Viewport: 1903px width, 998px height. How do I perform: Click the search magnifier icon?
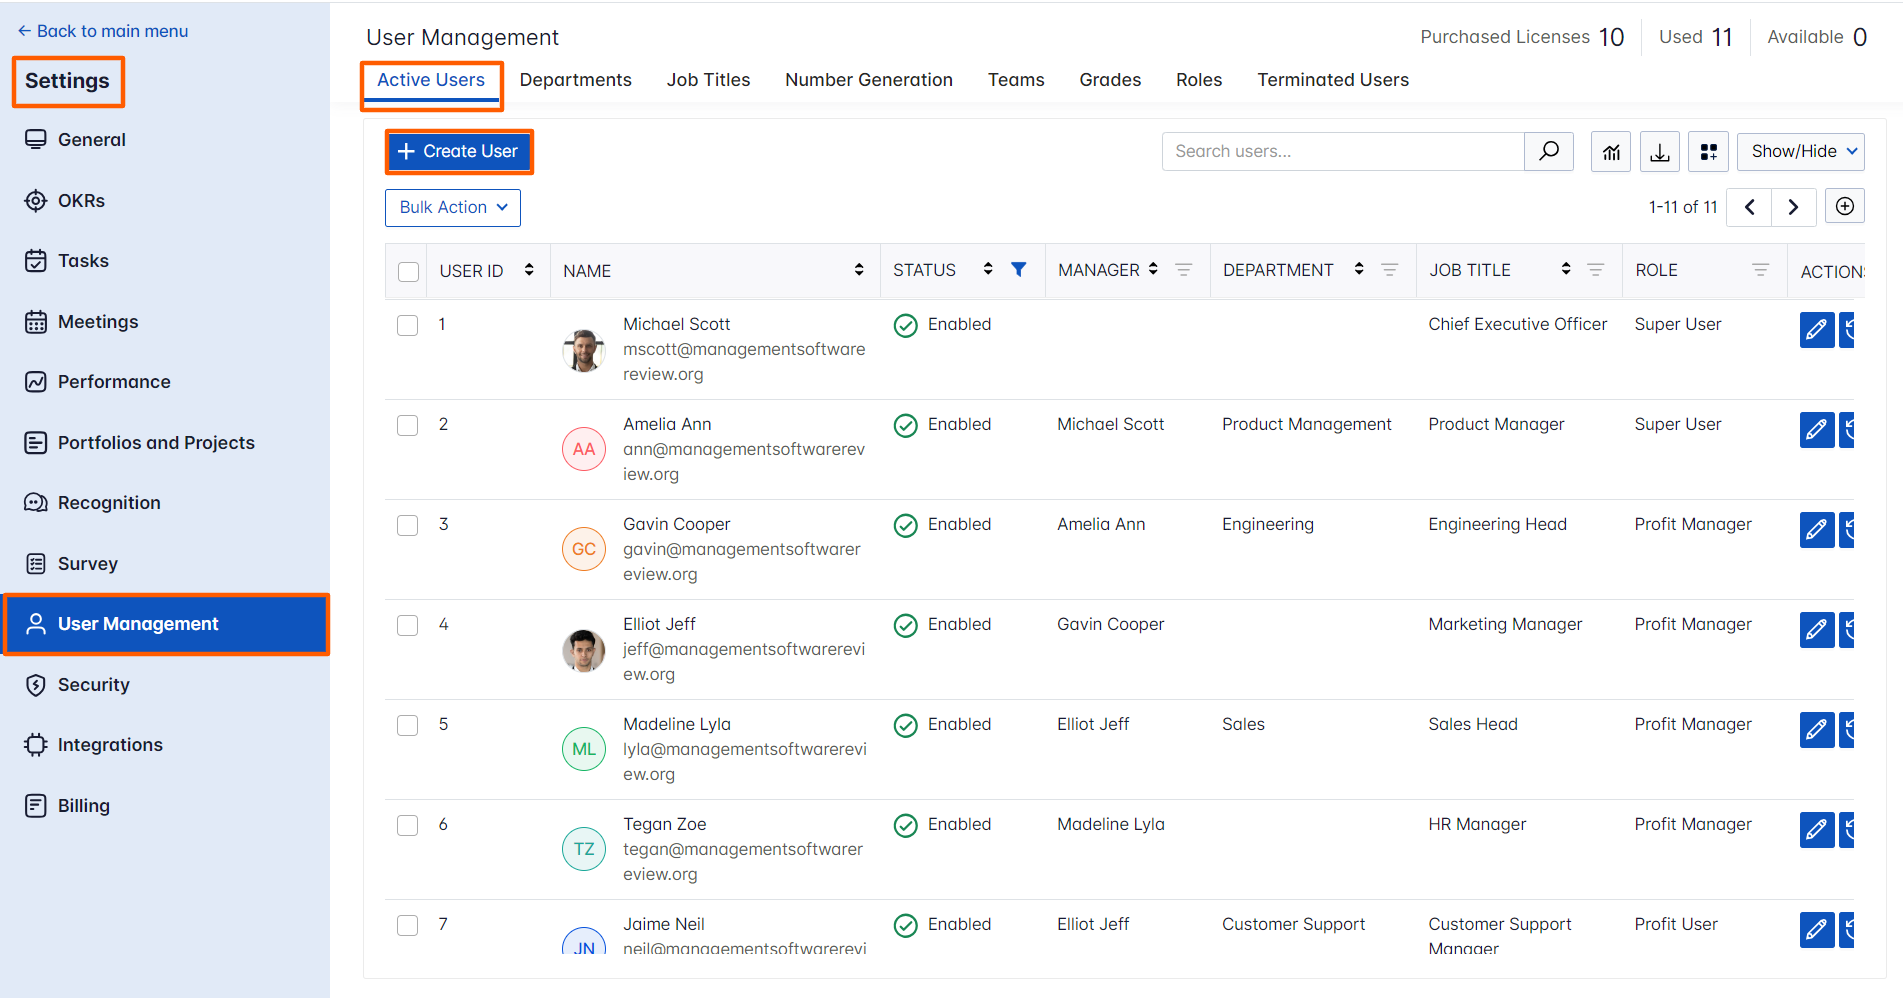[x=1548, y=151]
